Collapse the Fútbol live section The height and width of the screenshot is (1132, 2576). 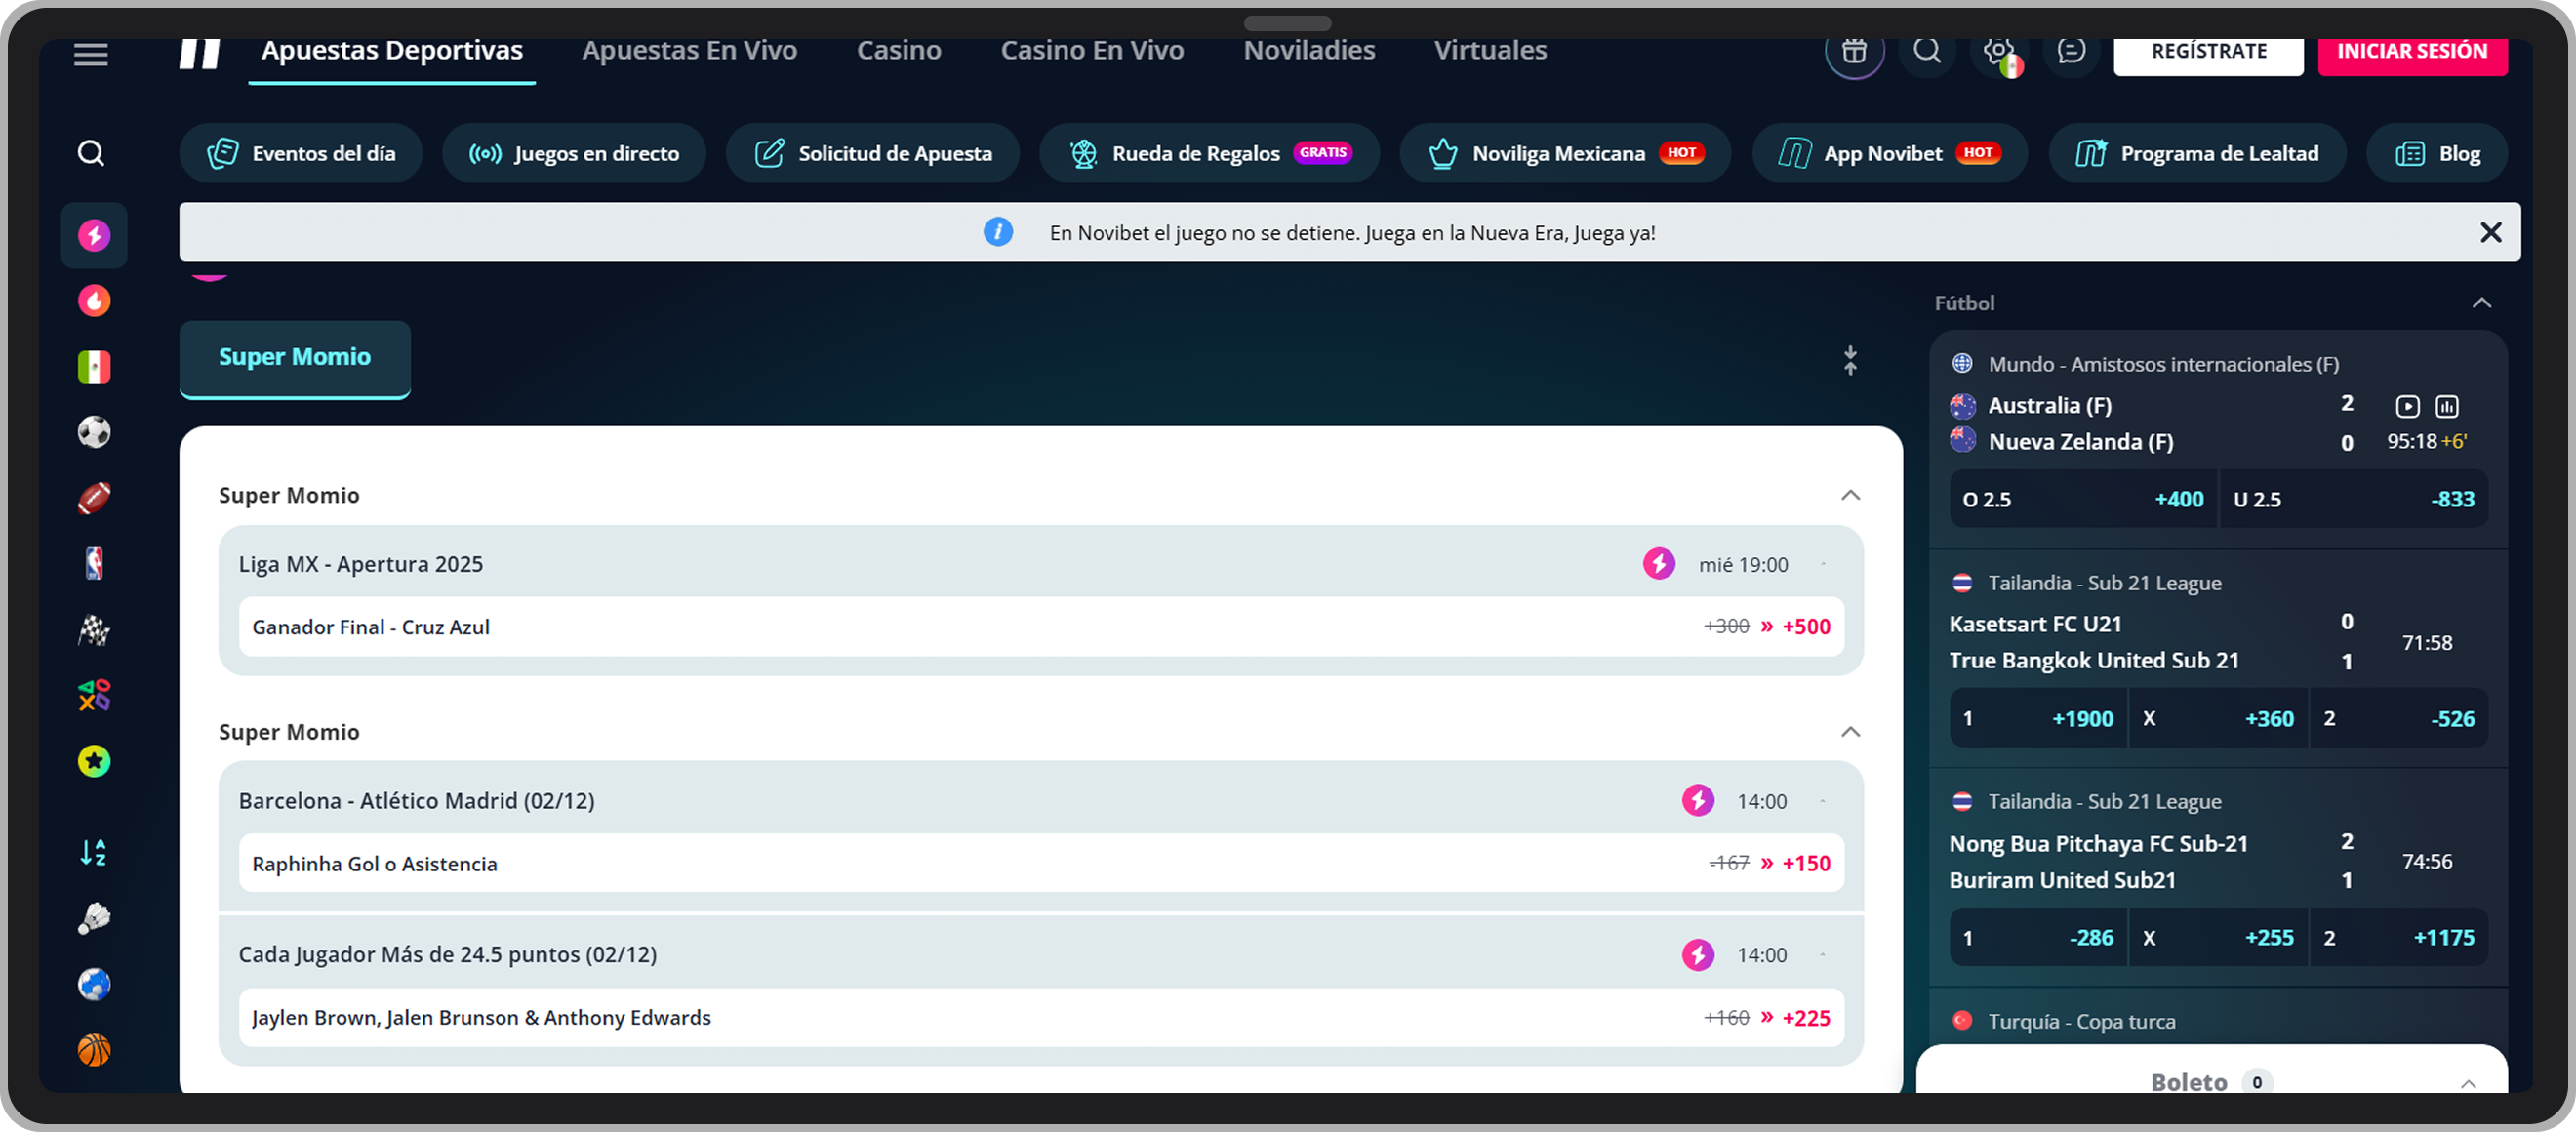click(x=2481, y=303)
